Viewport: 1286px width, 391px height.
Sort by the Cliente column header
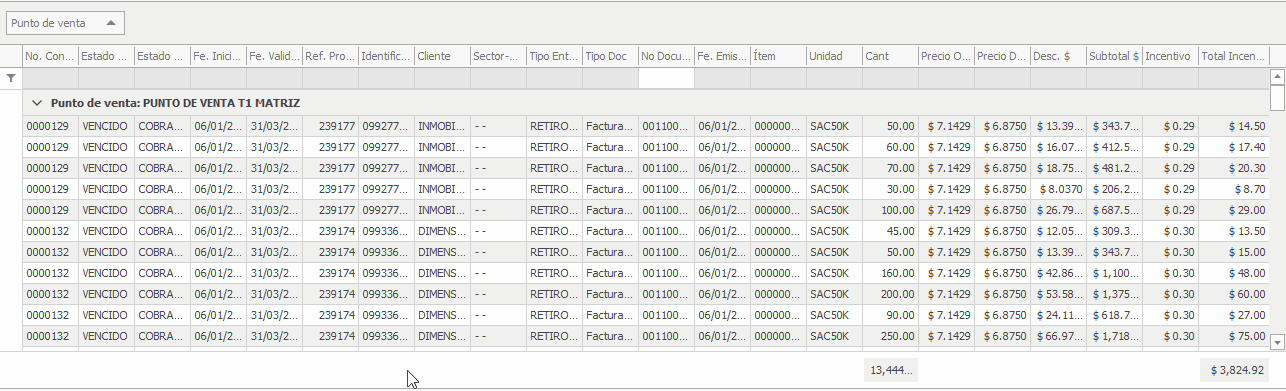(x=442, y=56)
